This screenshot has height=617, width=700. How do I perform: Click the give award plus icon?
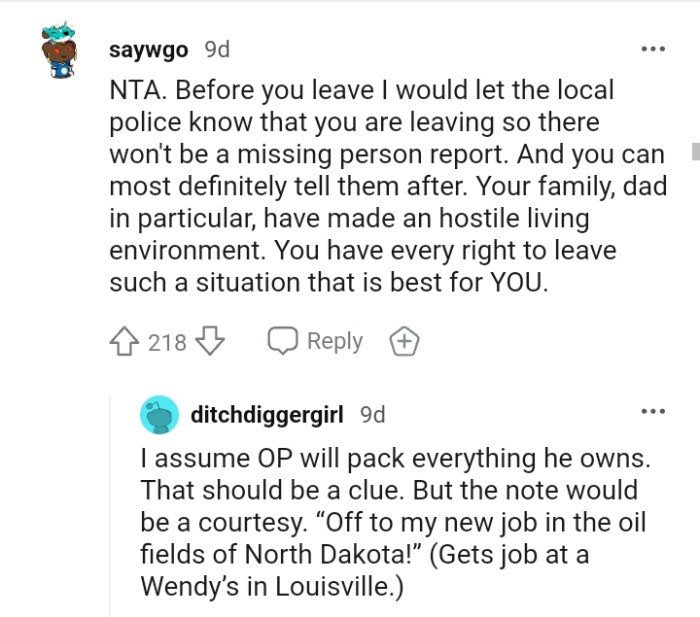(404, 342)
